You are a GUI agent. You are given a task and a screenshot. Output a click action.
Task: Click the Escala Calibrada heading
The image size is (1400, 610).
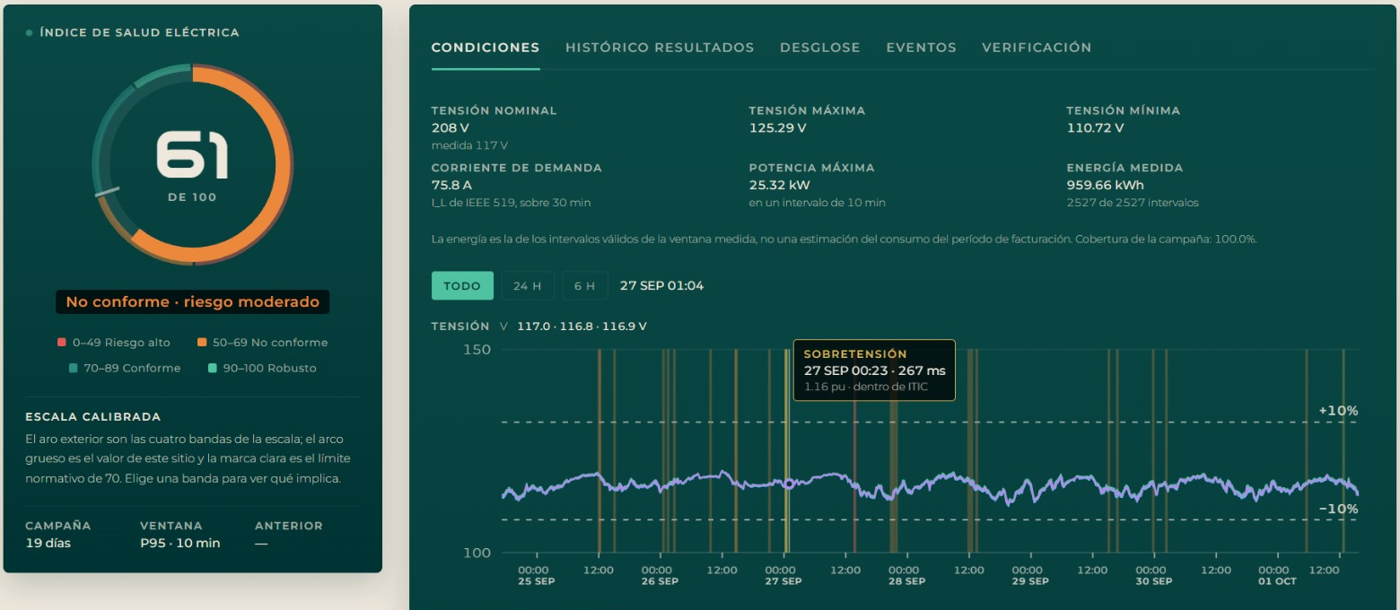pyautogui.click(x=93, y=417)
